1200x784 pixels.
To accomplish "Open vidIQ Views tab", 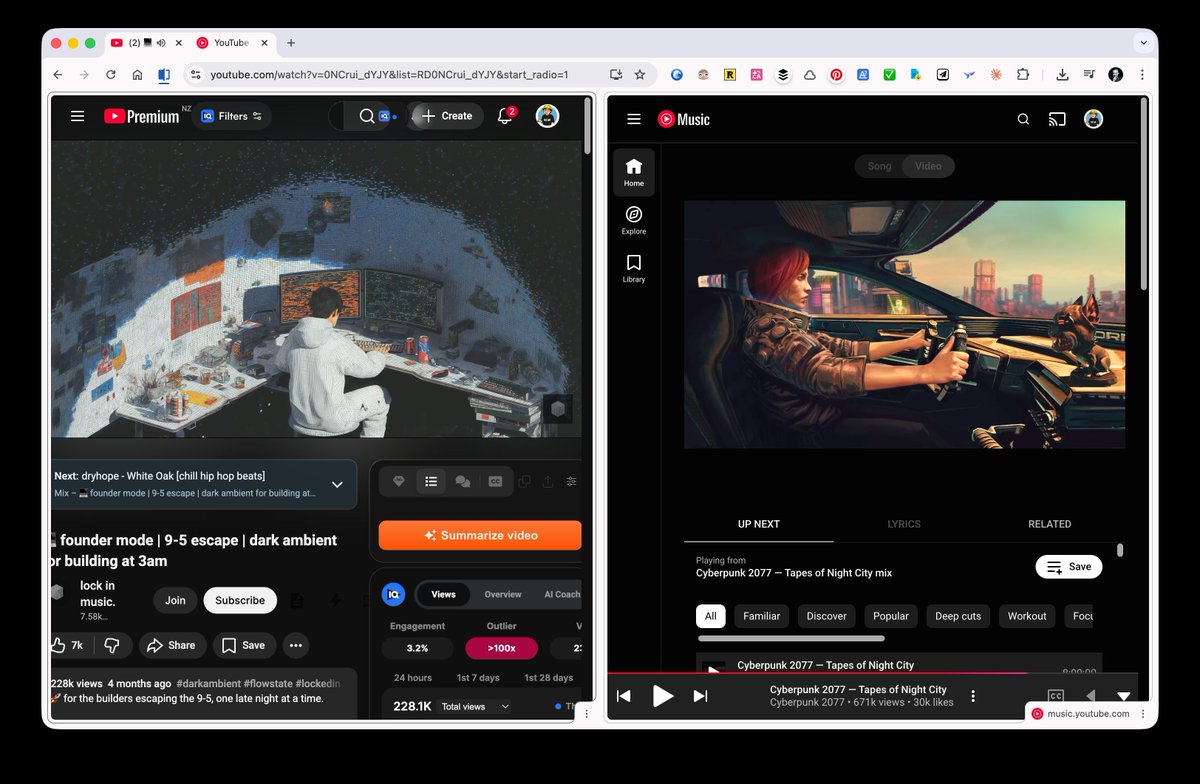I will (x=443, y=594).
